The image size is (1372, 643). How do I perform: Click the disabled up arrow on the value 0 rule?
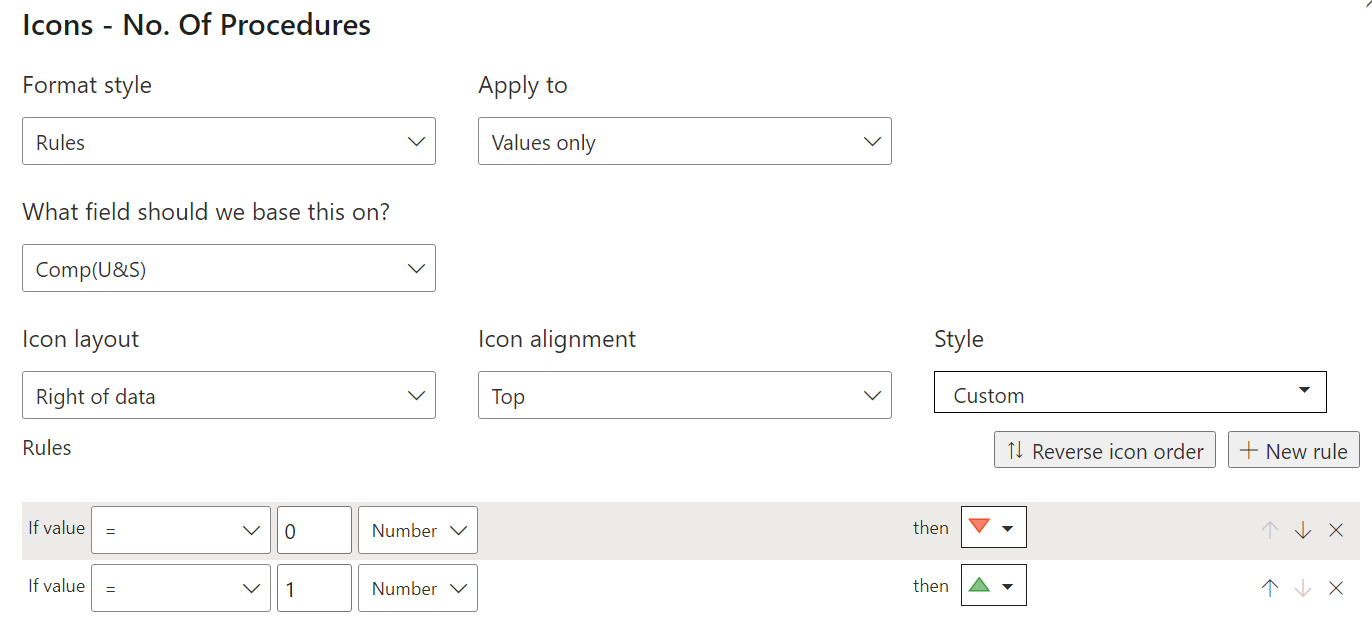pos(1270,530)
